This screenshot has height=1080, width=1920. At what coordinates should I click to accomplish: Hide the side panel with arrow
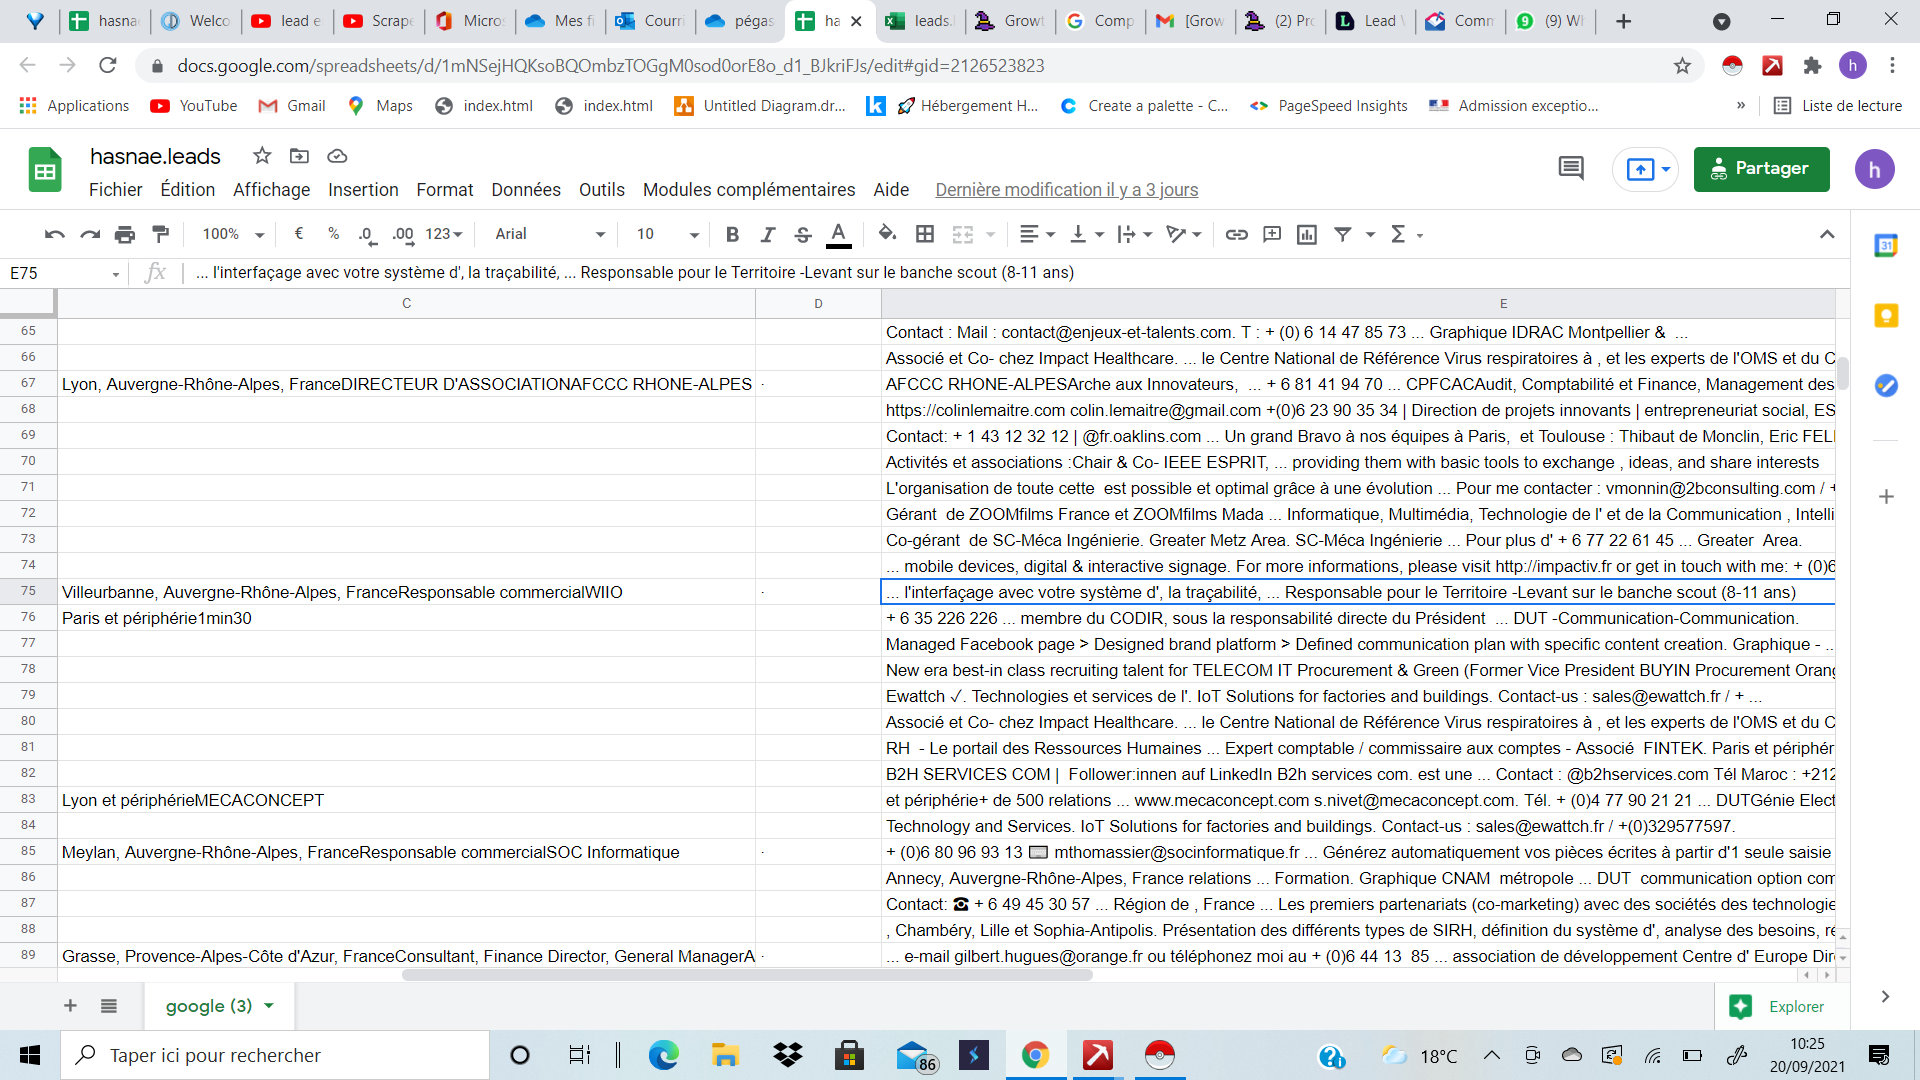[x=1885, y=996]
